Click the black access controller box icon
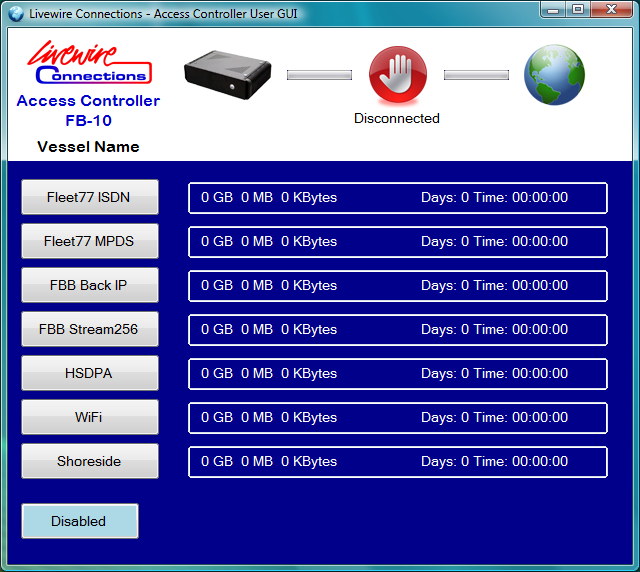The width and height of the screenshot is (640, 572). [228, 74]
